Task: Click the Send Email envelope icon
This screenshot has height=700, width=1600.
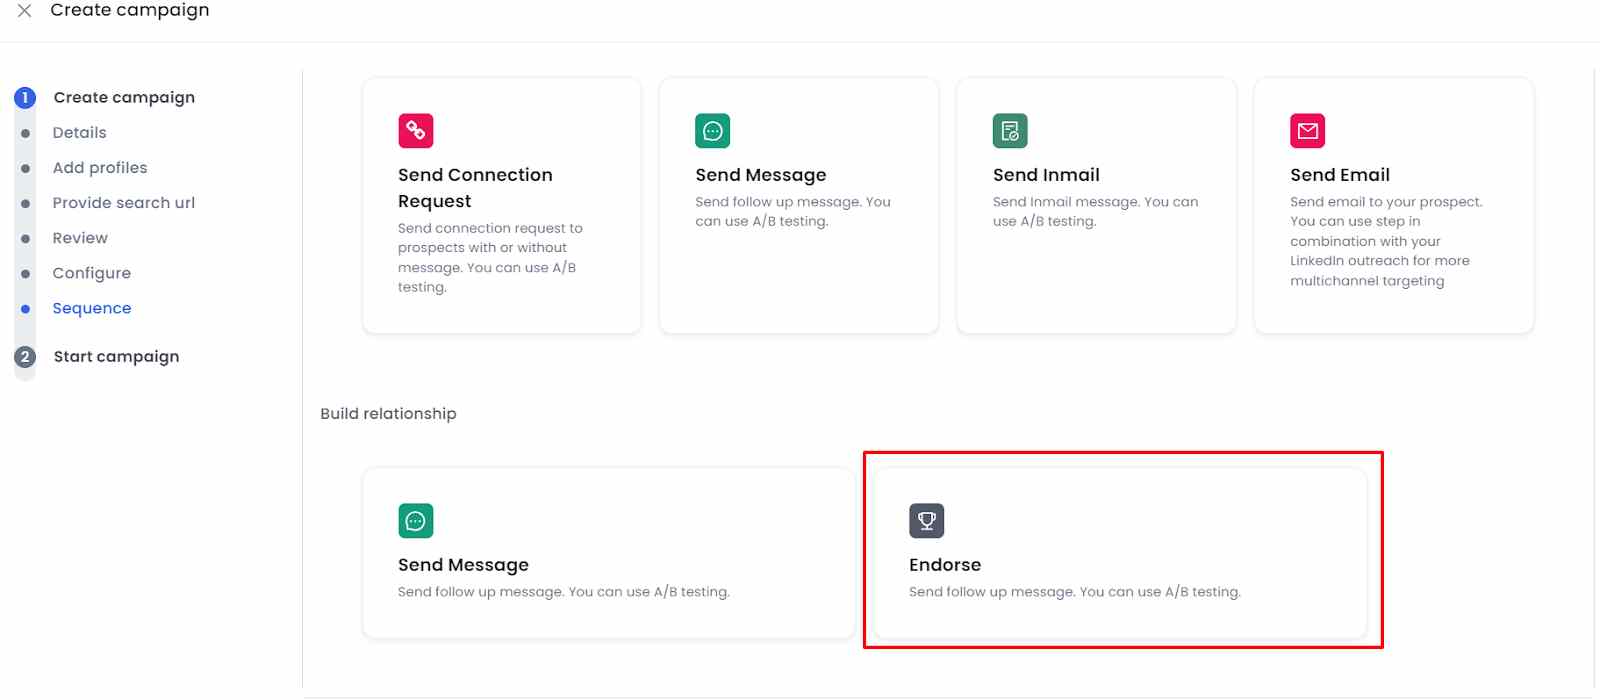Action: point(1308,131)
